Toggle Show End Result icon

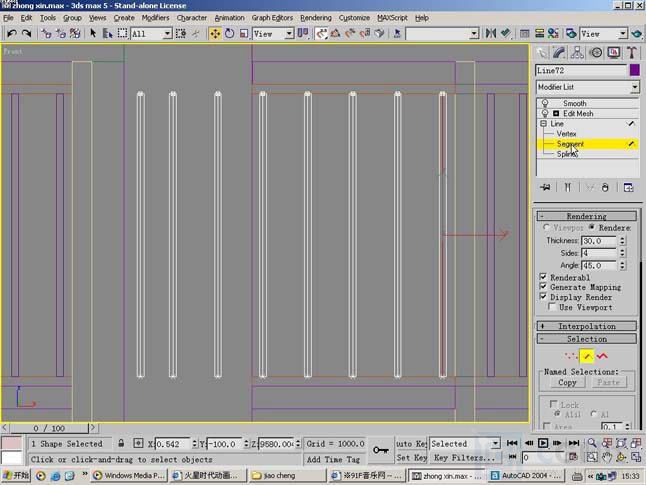[x=568, y=187]
